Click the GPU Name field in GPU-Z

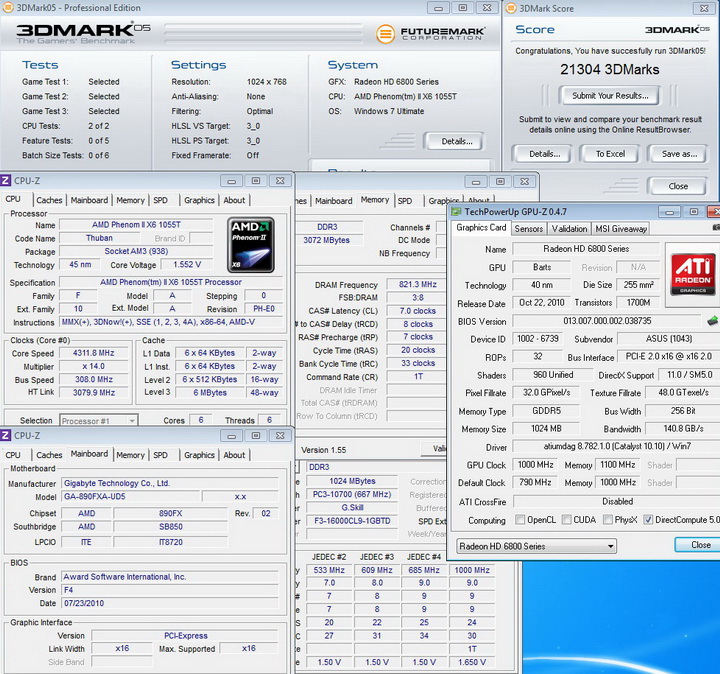586,249
